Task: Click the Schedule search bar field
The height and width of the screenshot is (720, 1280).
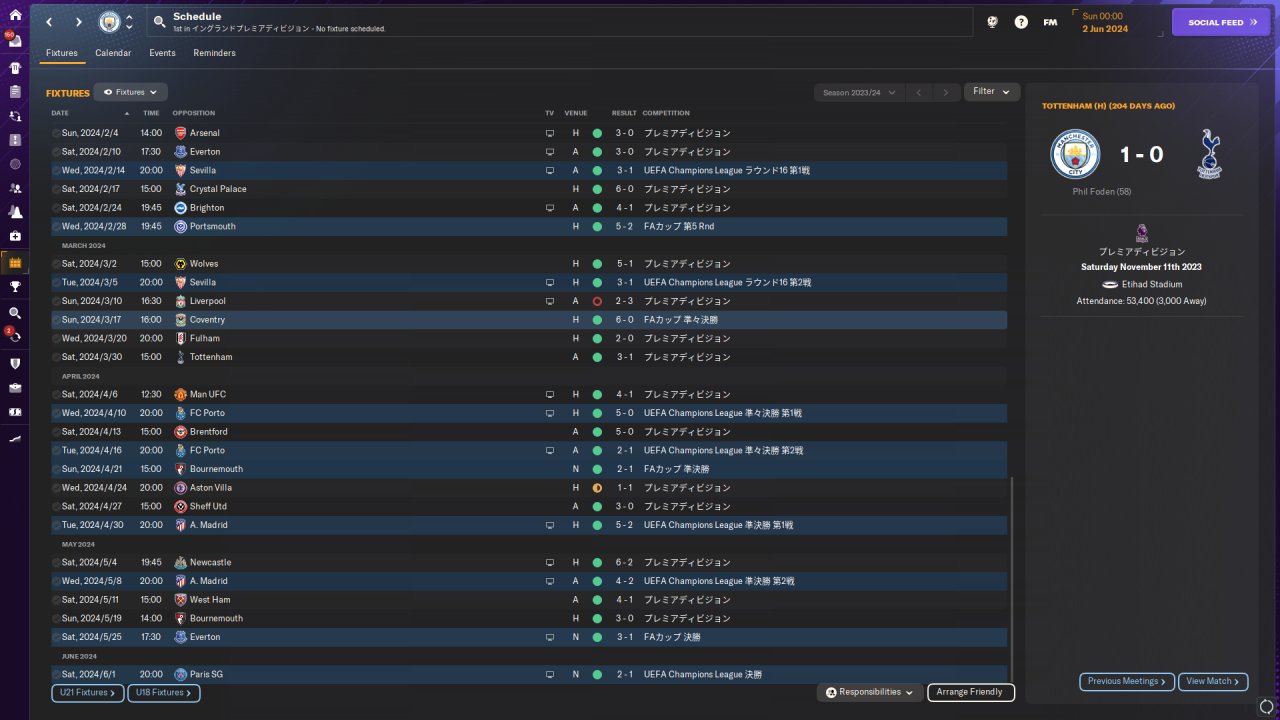Action: [560, 22]
